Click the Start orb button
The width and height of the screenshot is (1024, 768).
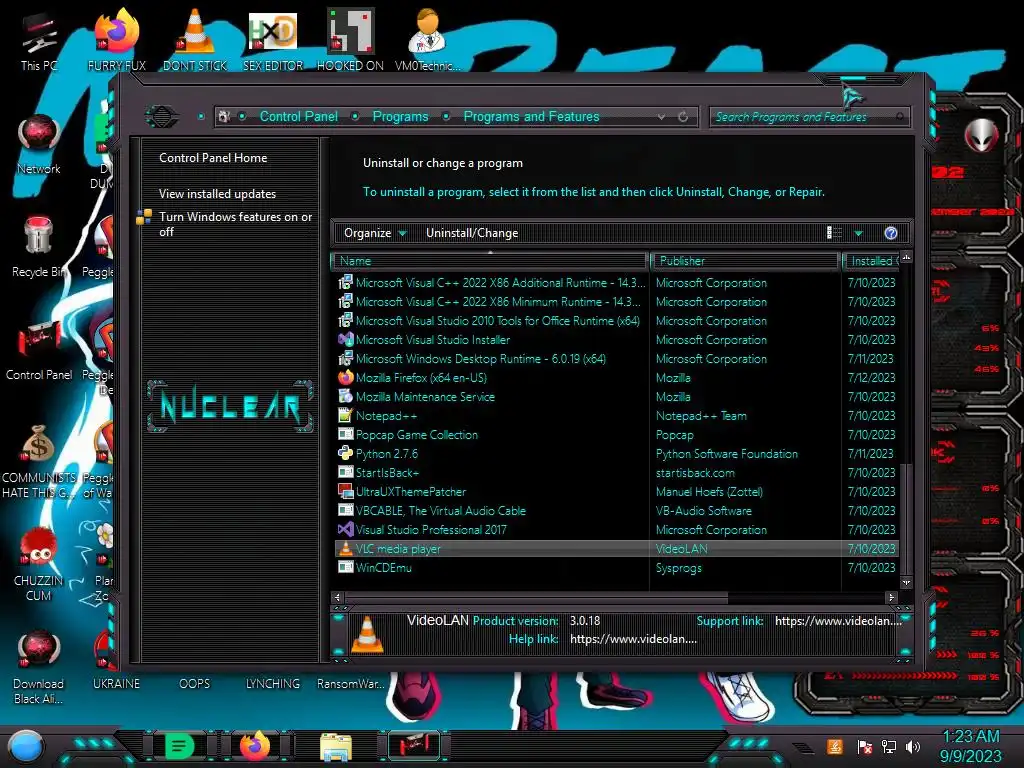[x=25, y=747]
